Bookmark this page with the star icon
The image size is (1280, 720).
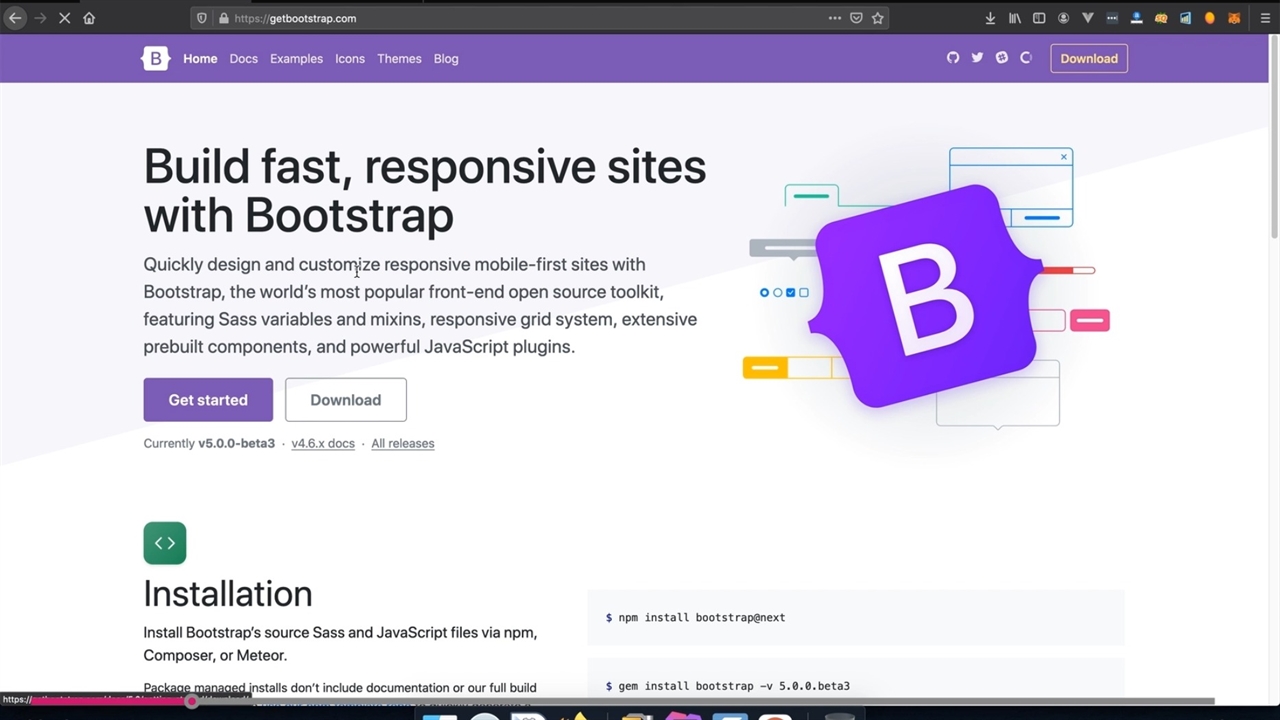click(877, 18)
